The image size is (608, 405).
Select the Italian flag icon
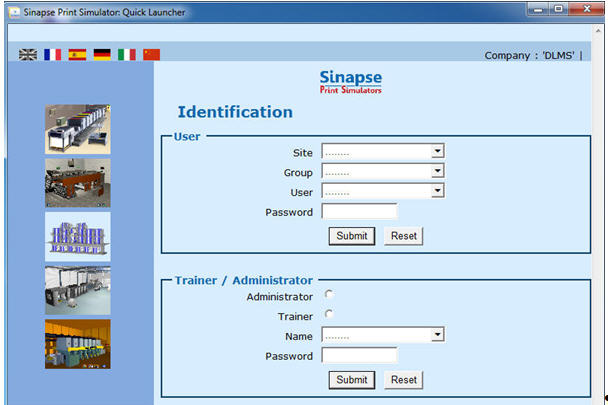pyautogui.click(x=127, y=55)
